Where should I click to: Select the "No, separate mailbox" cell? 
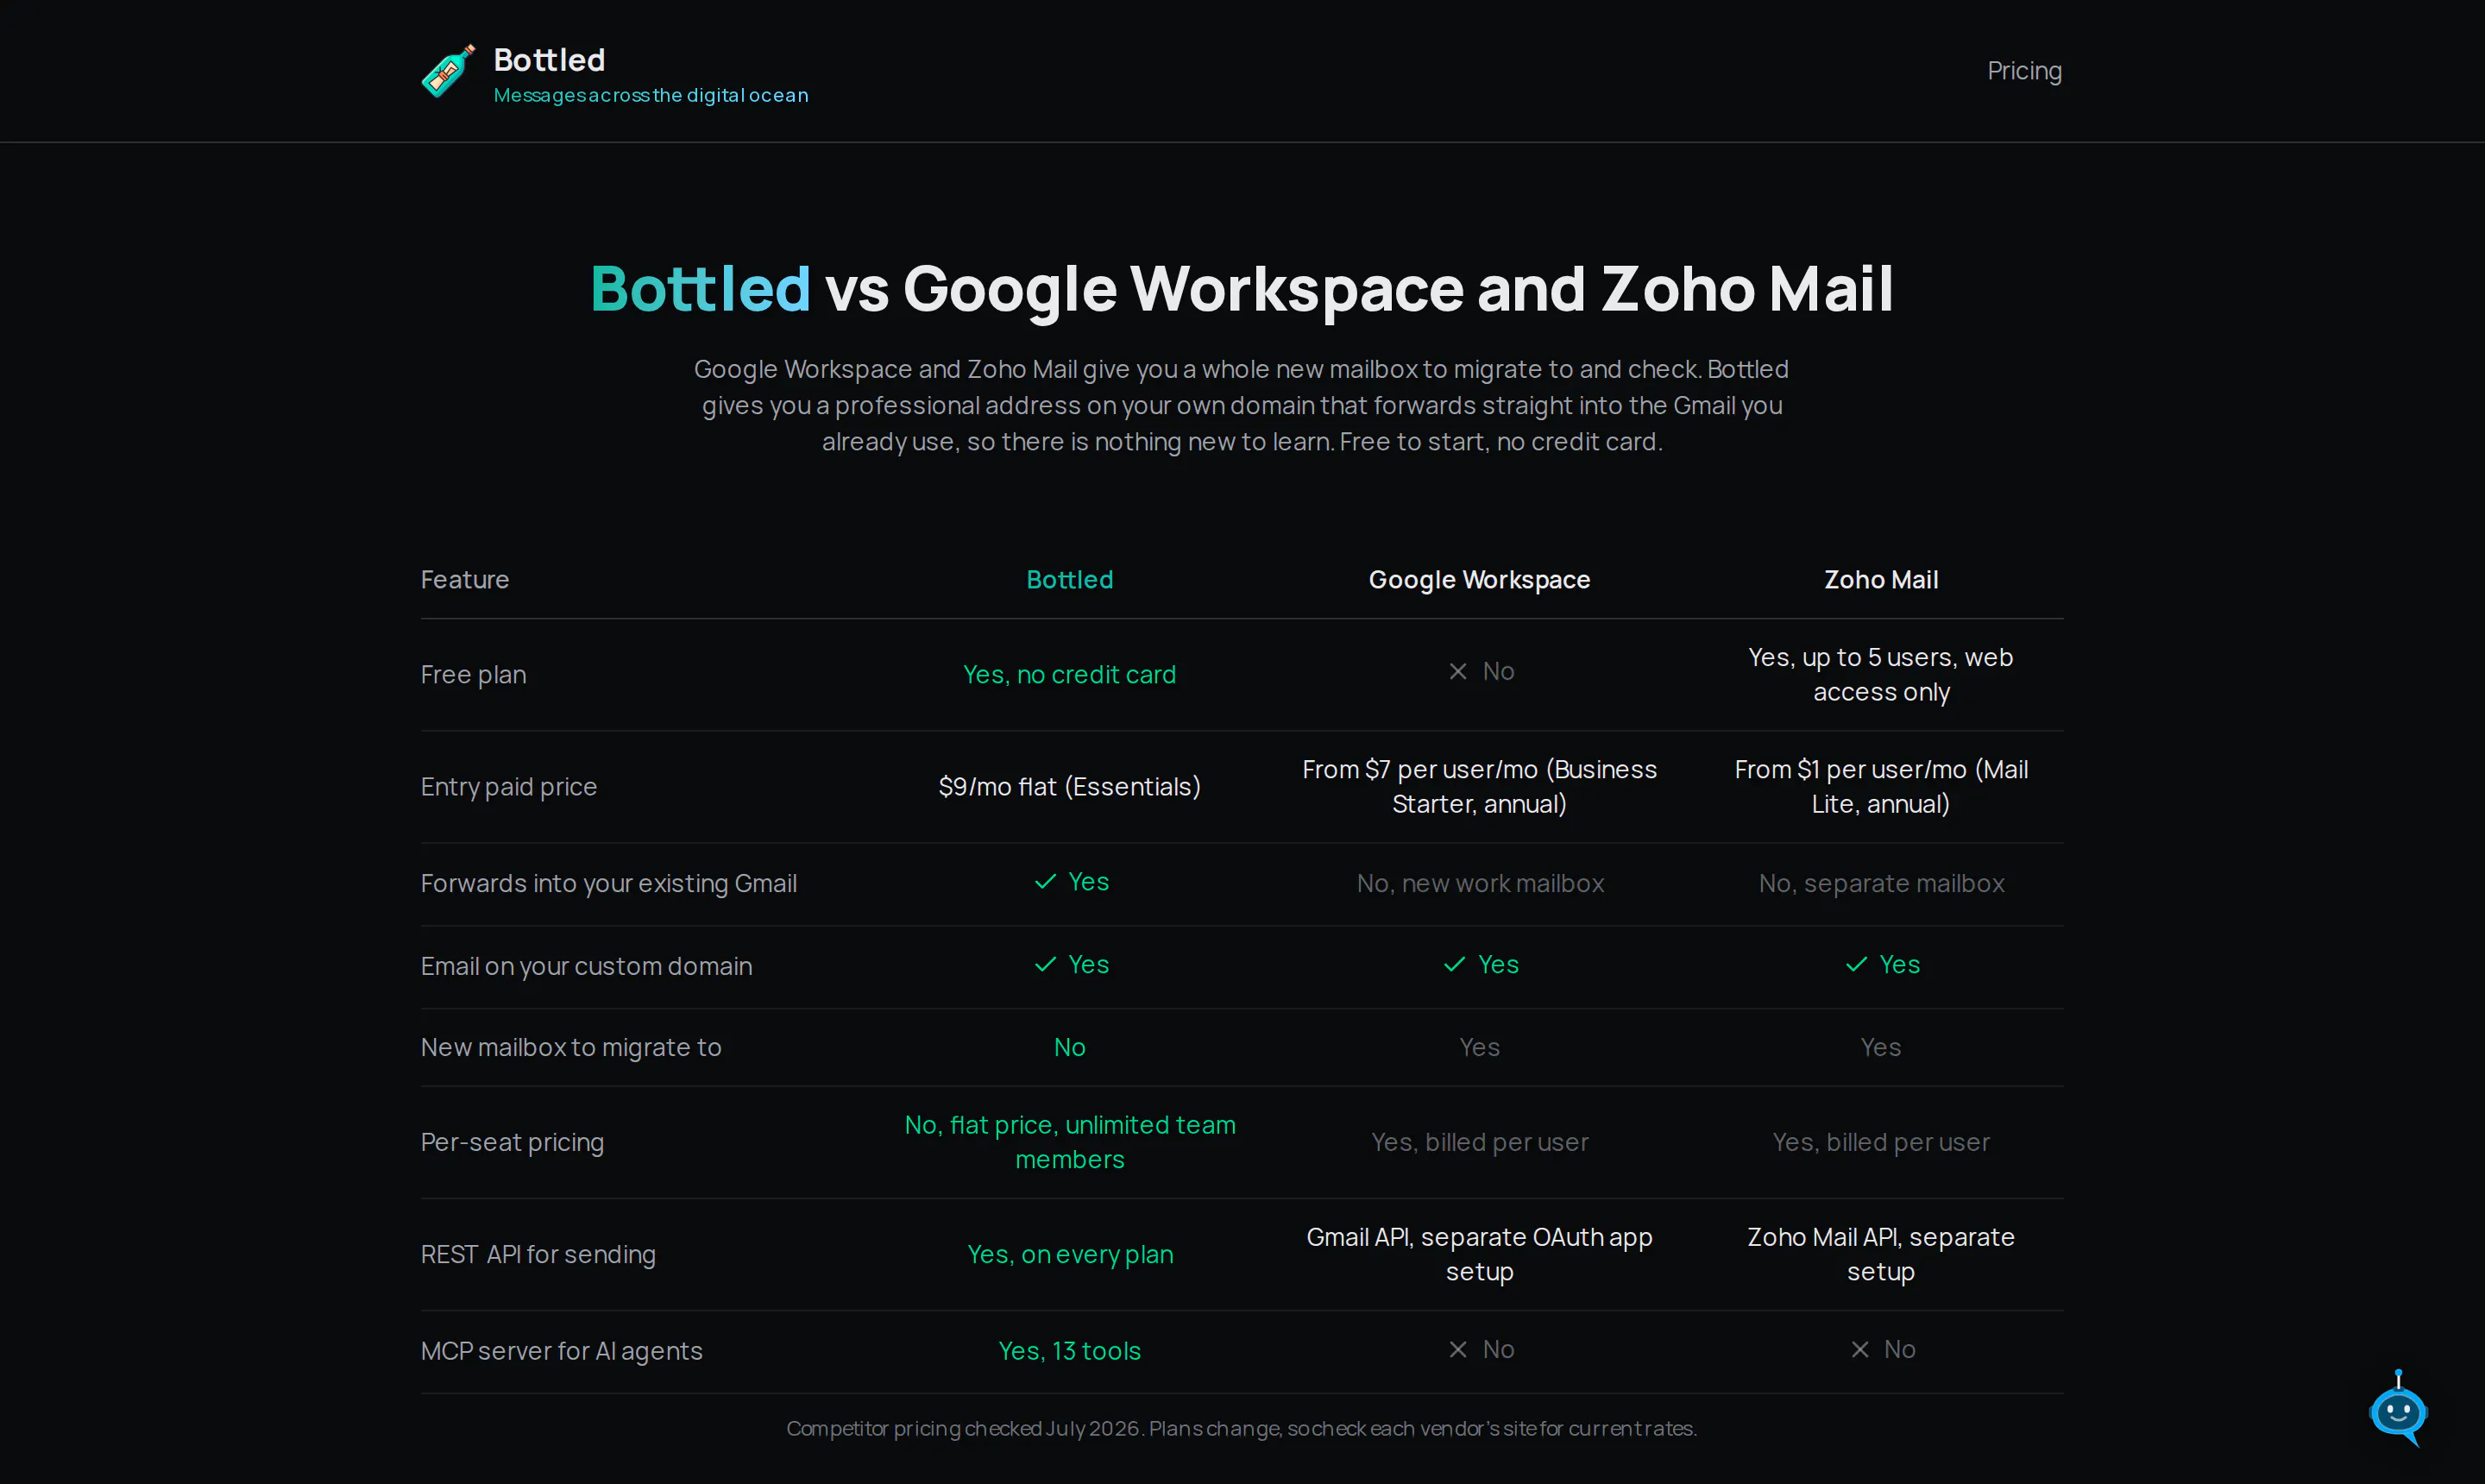[1881, 884]
